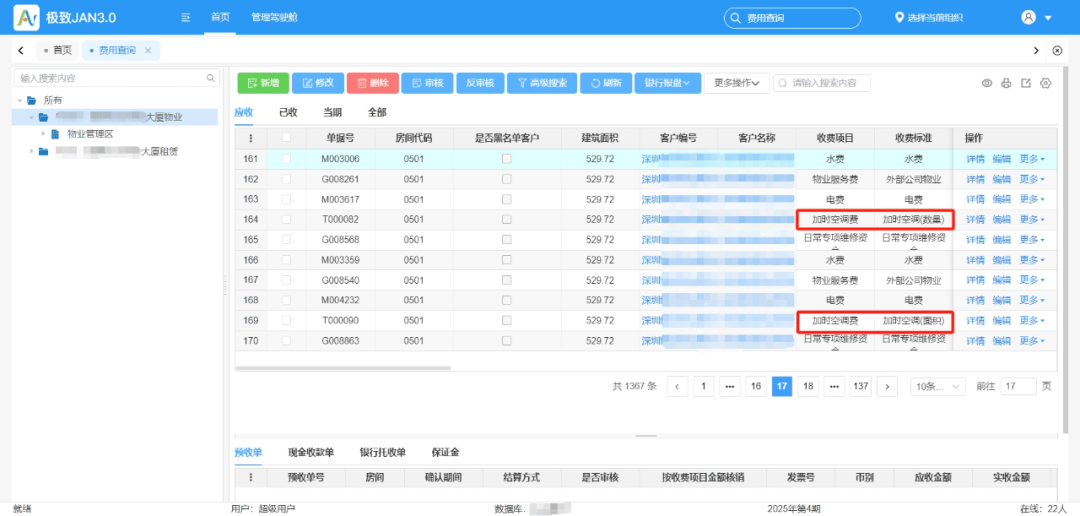Check row 163 selection checkbox
This screenshot has height=516, width=1080.
(x=287, y=199)
